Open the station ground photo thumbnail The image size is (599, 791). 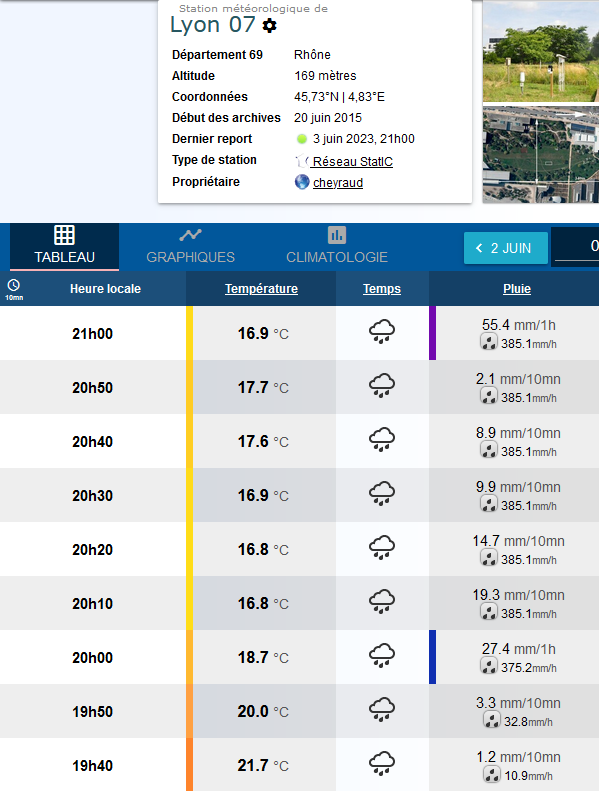pyautogui.click(x=541, y=51)
